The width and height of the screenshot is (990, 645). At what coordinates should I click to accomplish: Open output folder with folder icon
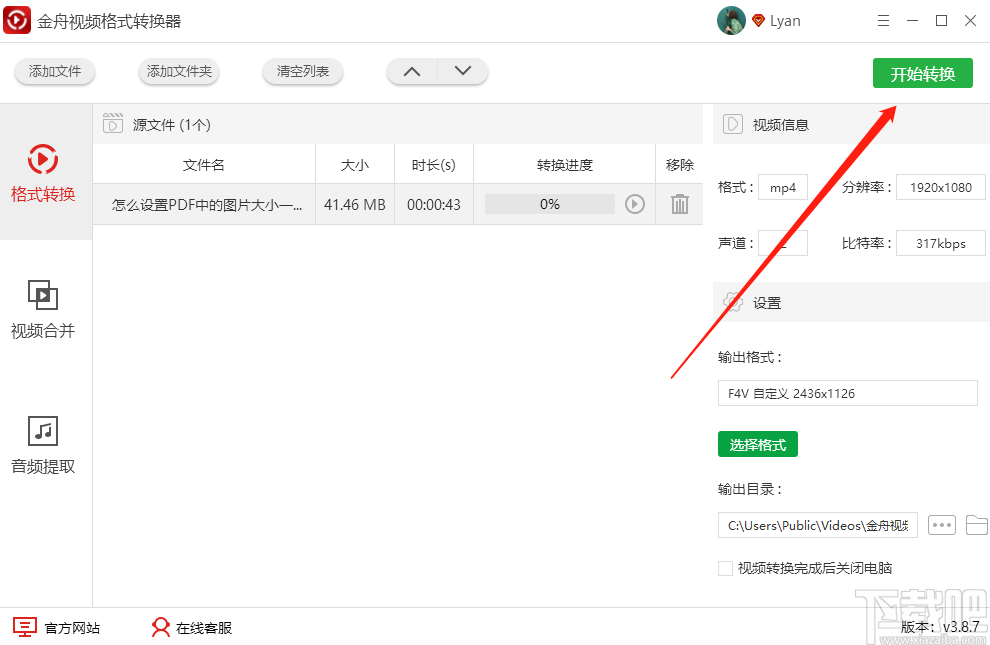pyautogui.click(x=977, y=524)
